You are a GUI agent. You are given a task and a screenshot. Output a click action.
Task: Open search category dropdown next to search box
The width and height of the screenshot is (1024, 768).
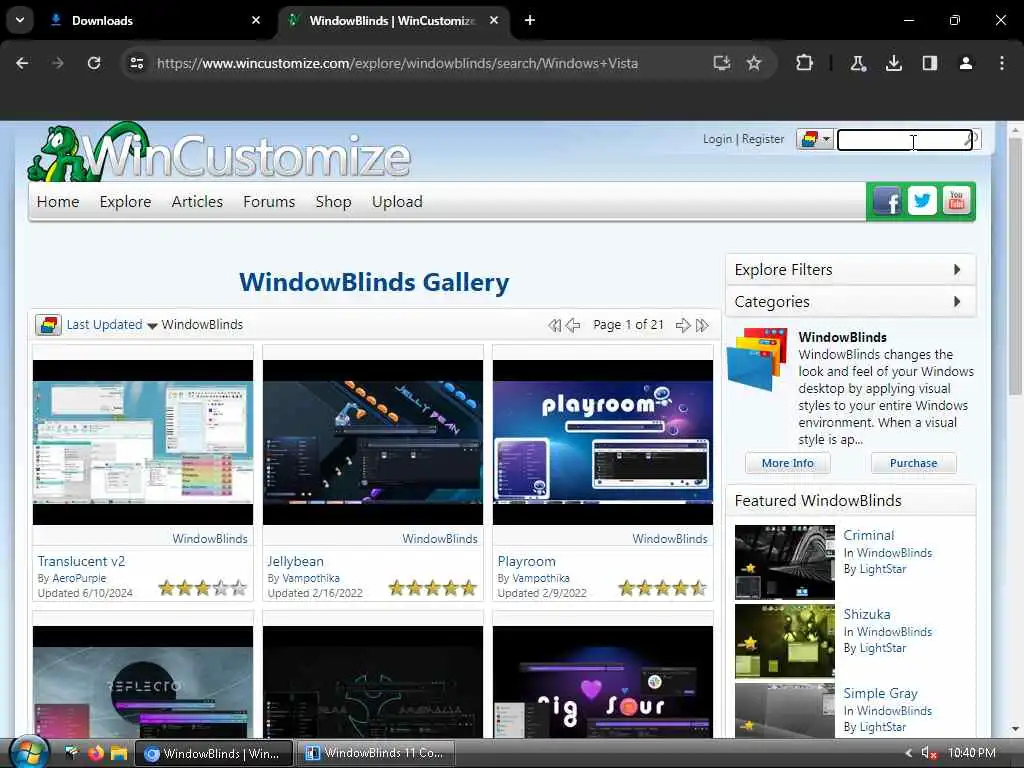815,139
